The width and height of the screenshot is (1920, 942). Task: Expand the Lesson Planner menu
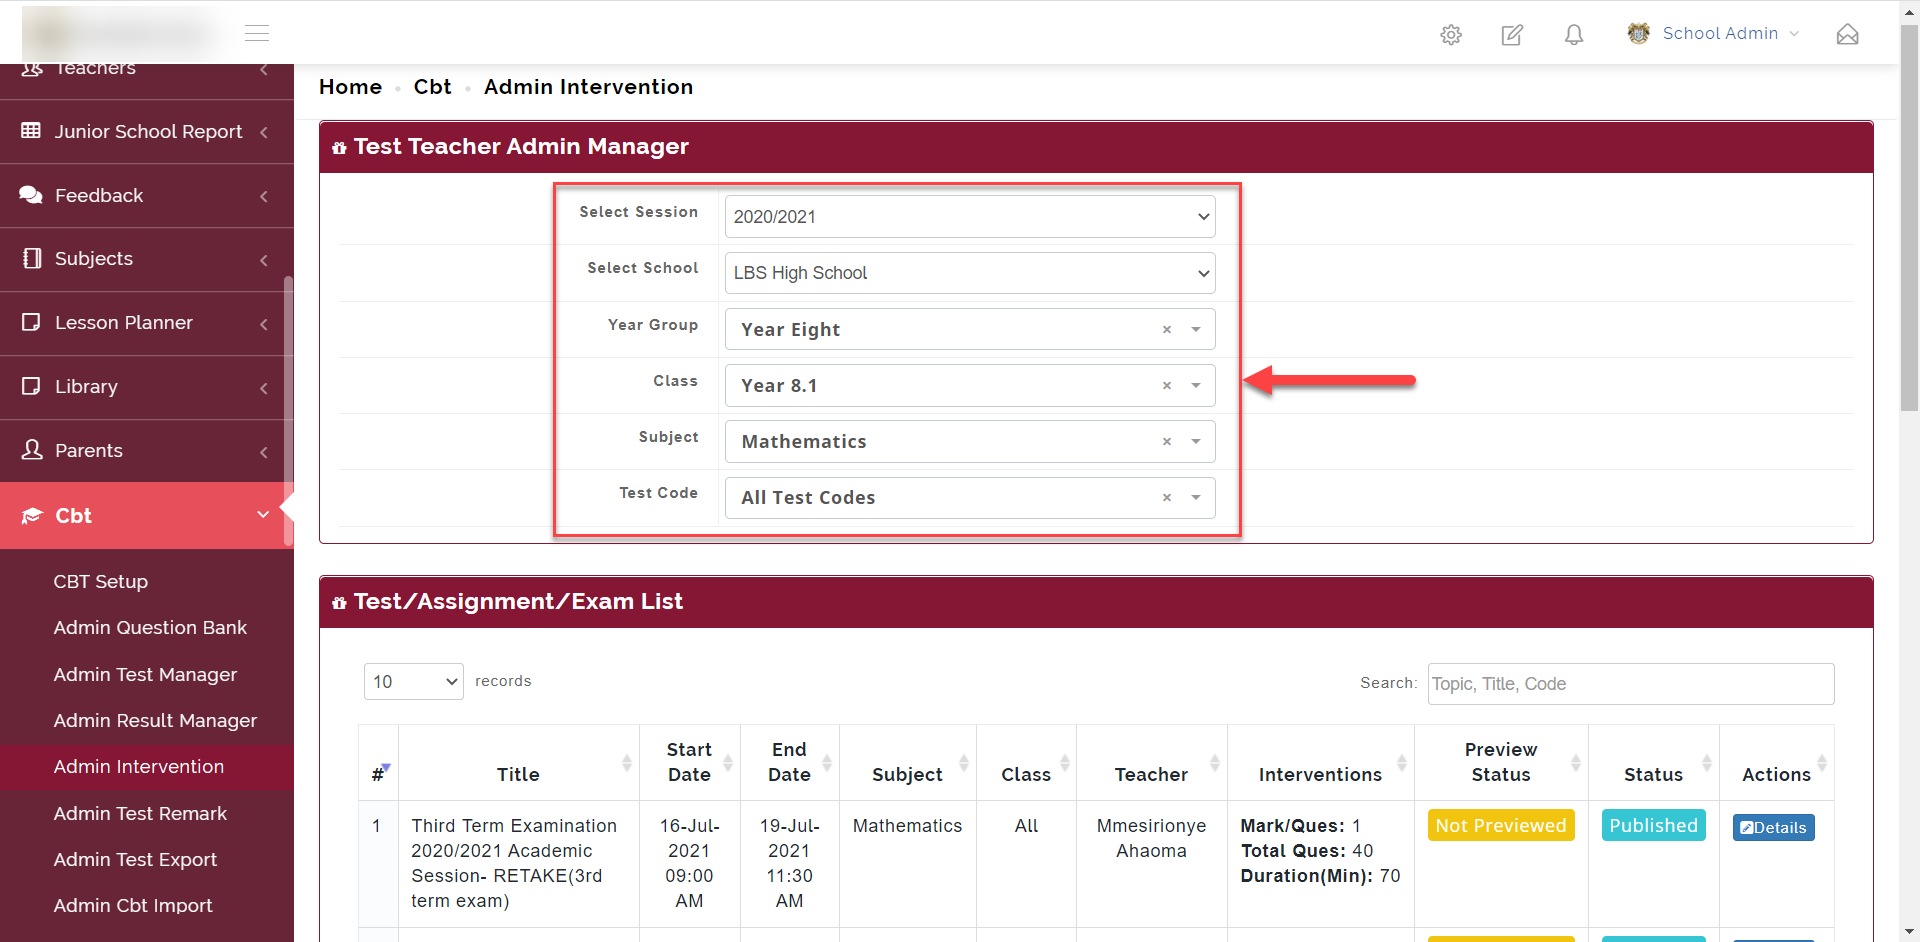[x=264, y=324]
